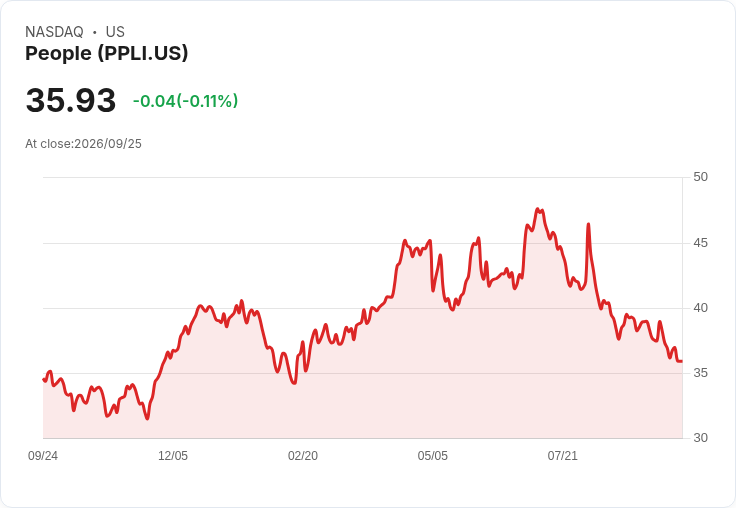Click the chart's highest peak near 47.5

[538, 209]
